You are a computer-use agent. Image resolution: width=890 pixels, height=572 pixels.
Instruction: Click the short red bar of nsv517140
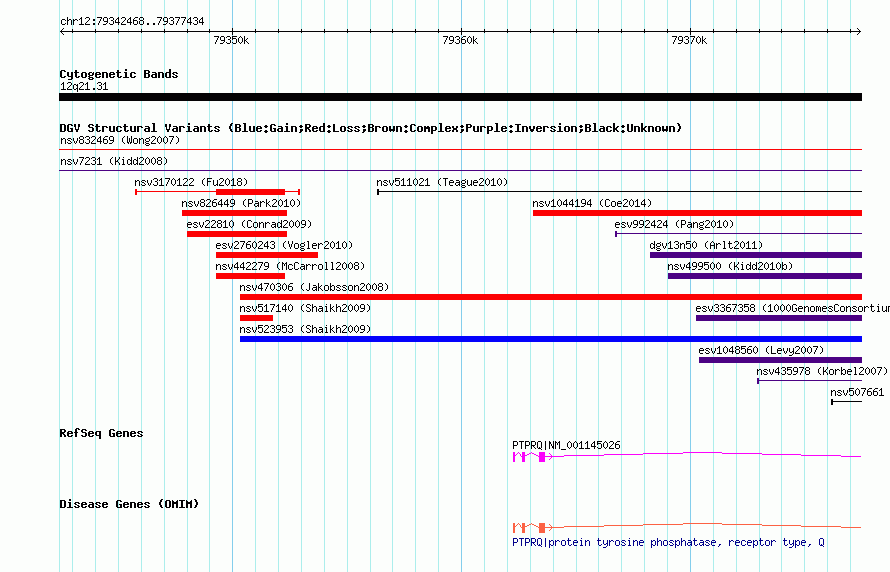coord(256,318)
